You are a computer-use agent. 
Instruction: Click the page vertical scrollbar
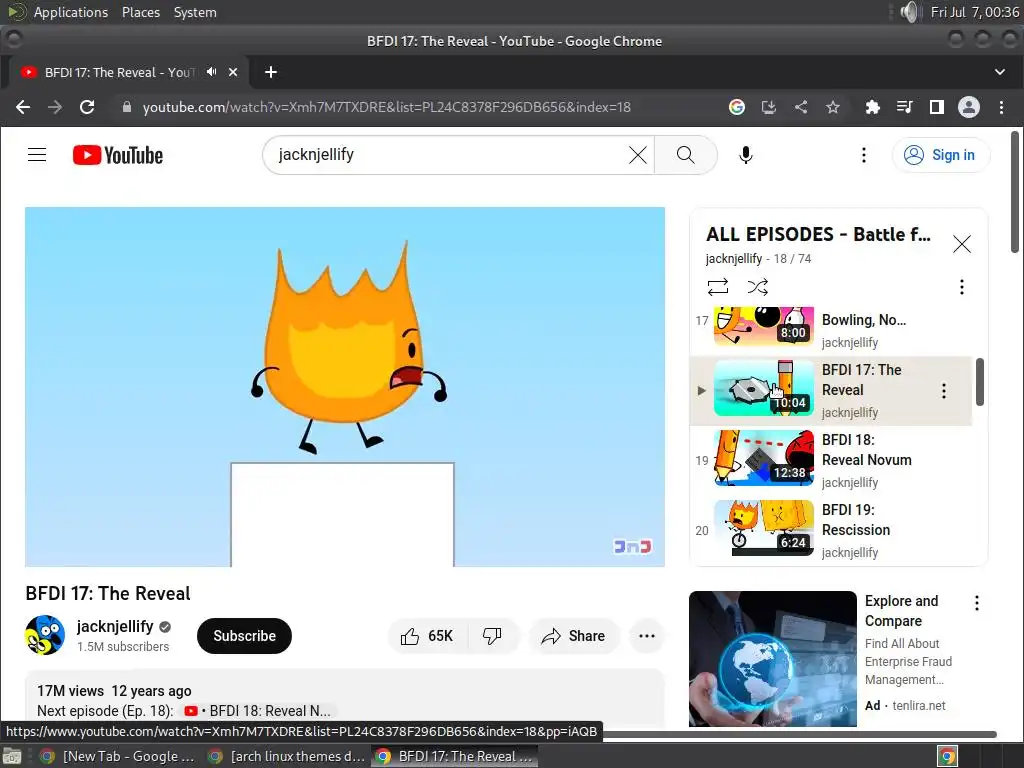(1014, 191)
